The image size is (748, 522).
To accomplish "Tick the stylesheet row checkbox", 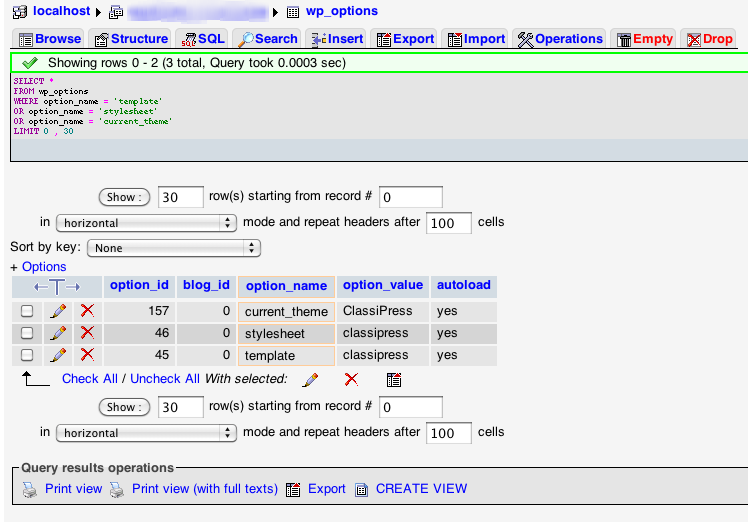I will pyautogui.click(x=27, y=333).
